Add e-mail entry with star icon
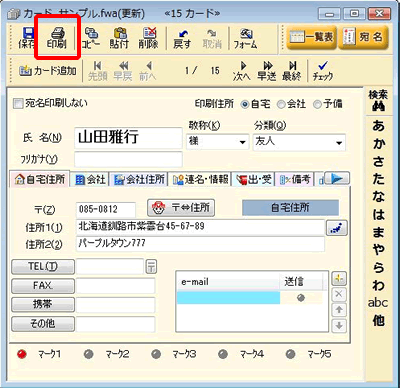This screenshot has height=388, width=400. (x=339, y=278)
